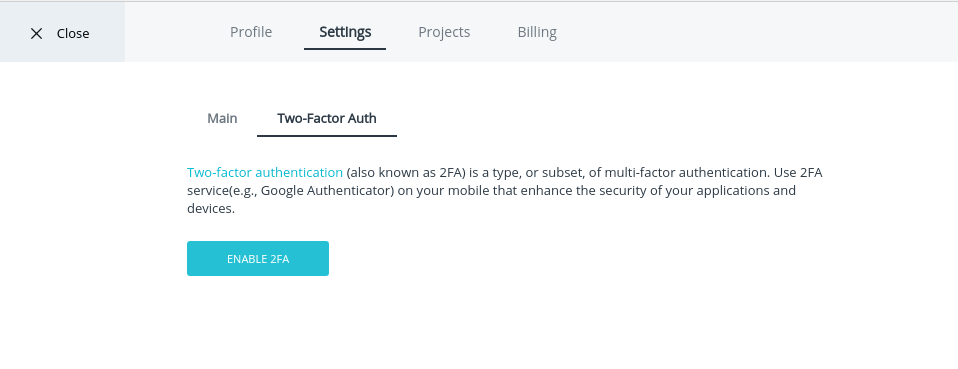Click the X close icon
The width and height of the screenshot is (958, 369).
37,34
